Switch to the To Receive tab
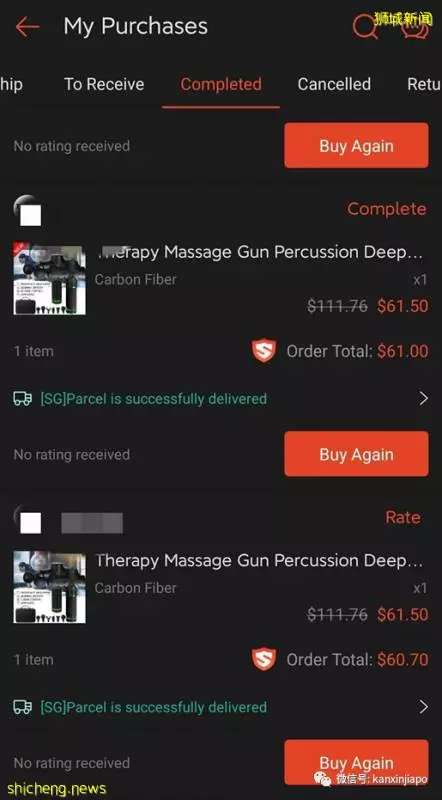The height and width of the screenshot is (800, 442). [x=104, y=84]
